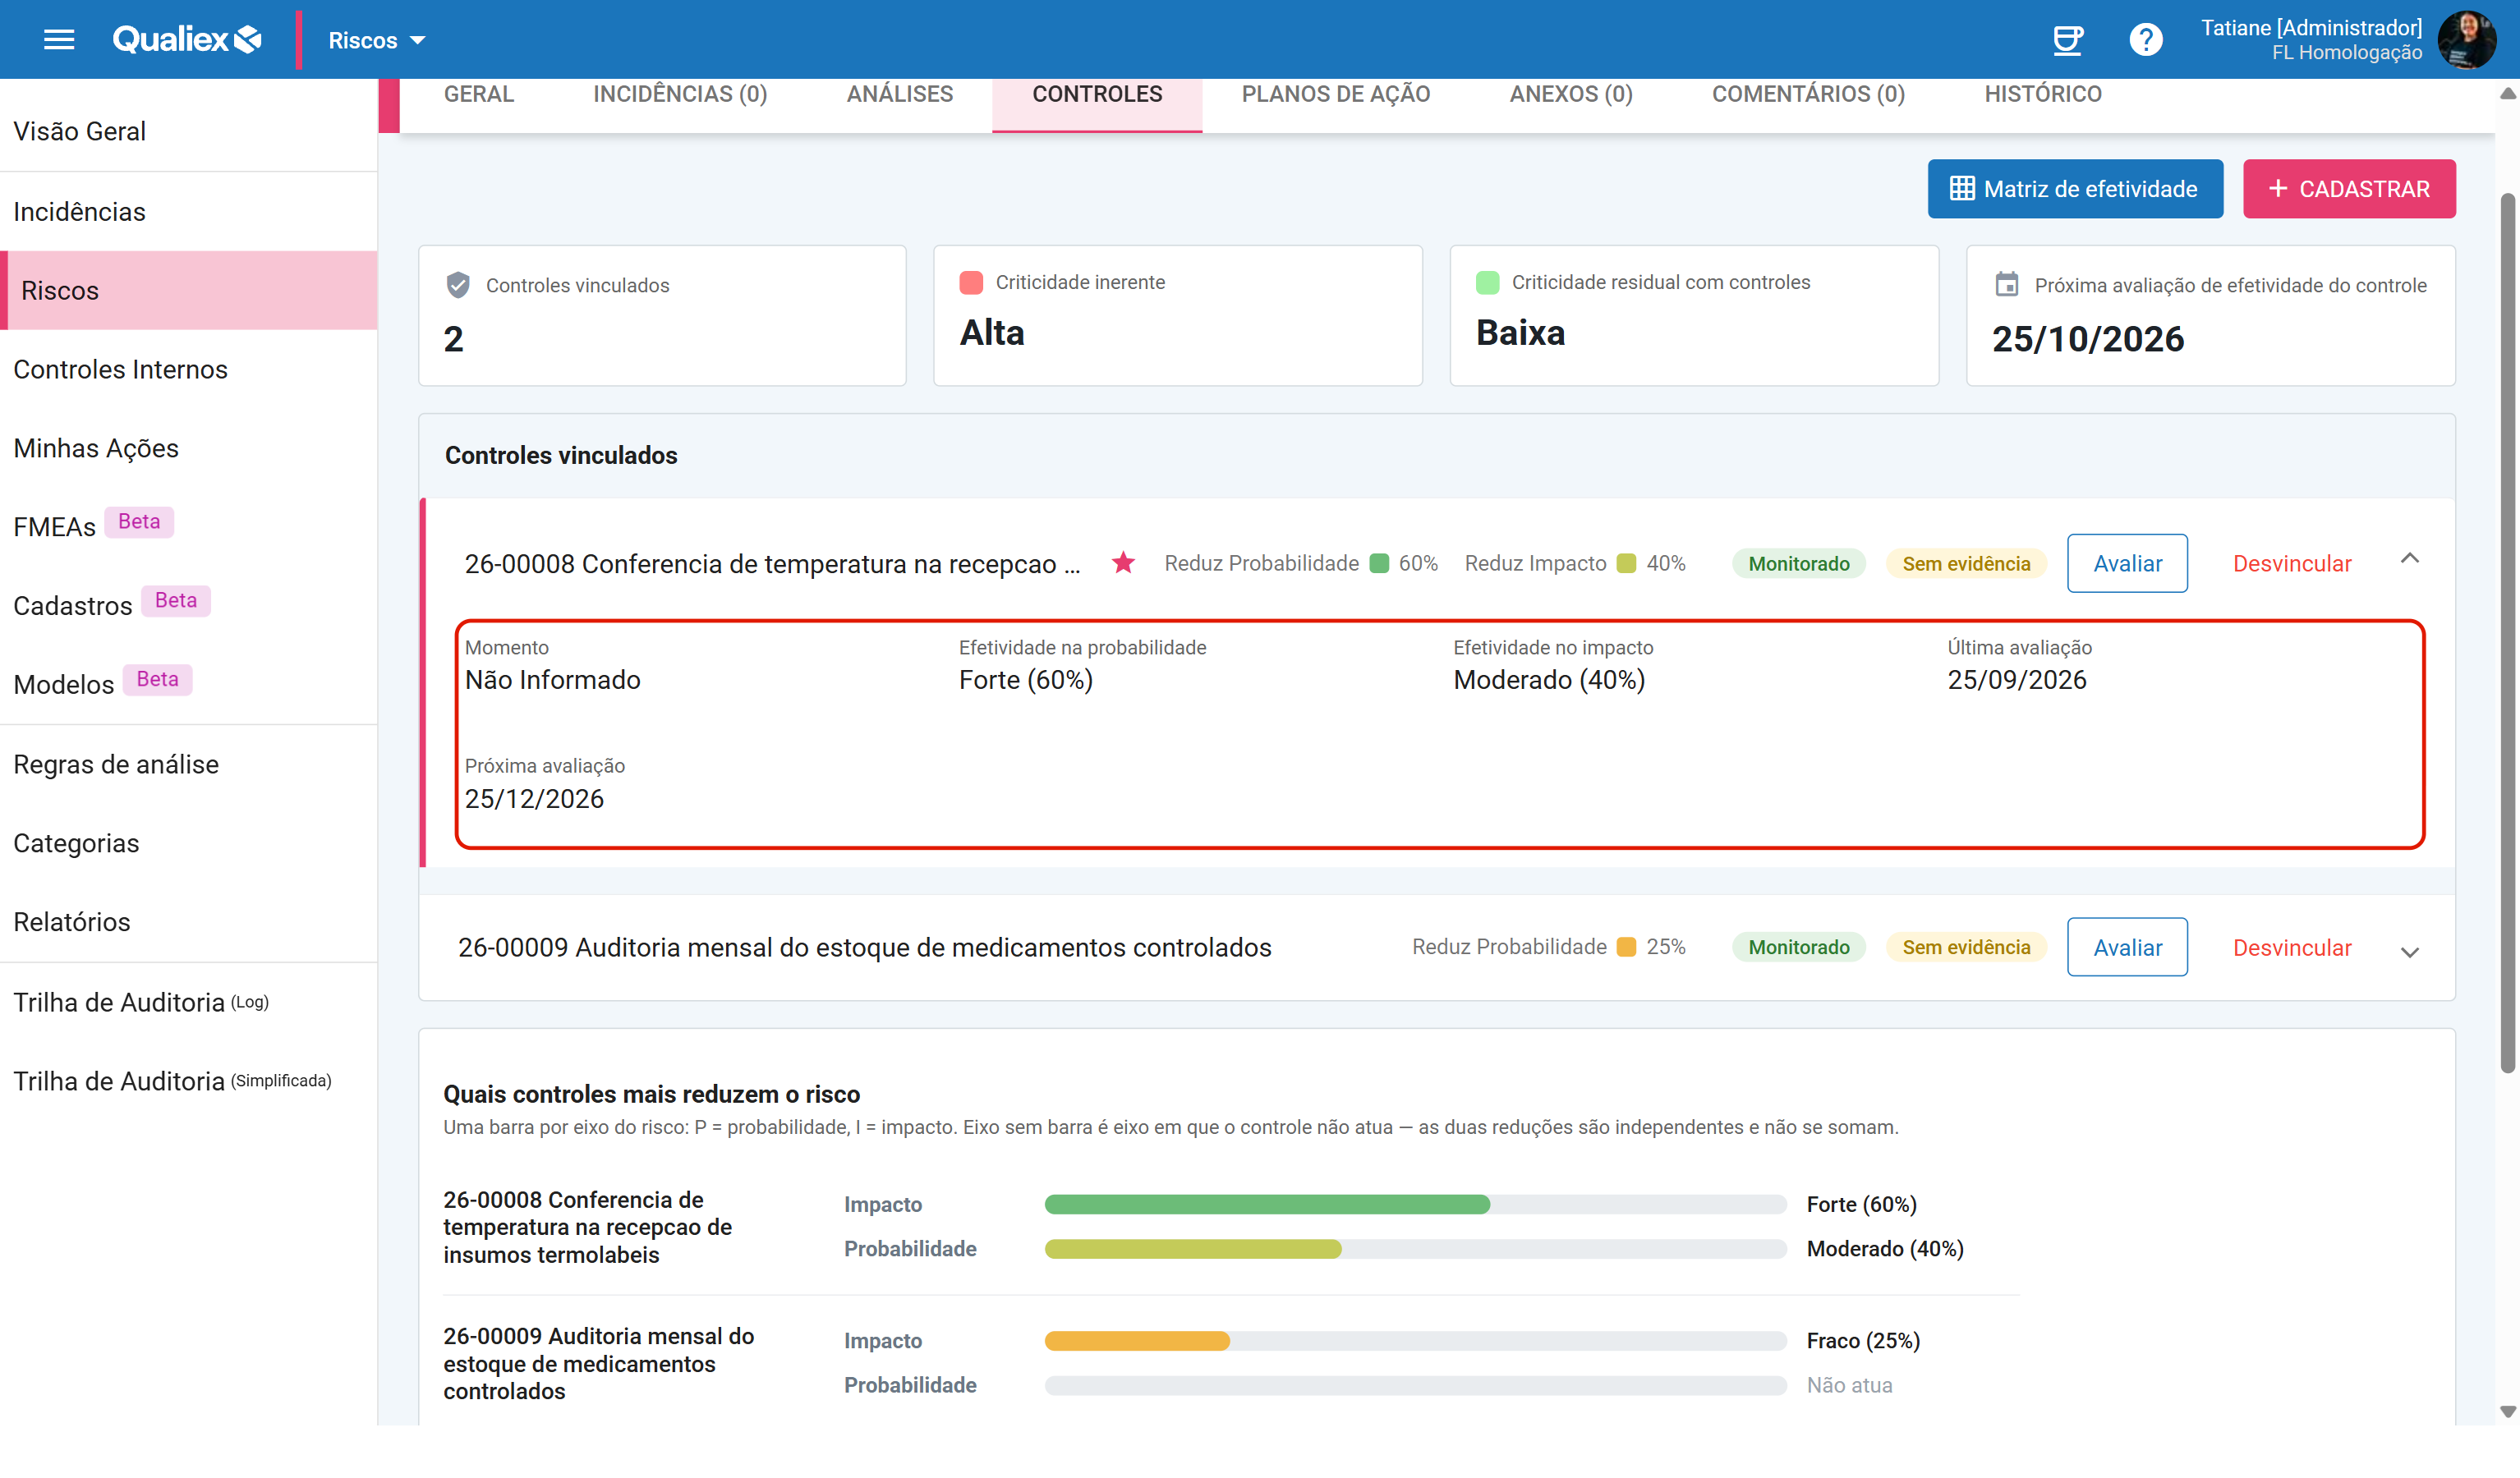Click the Forte (60%) Impacto progress bar
Image resolution: width=2520 pixels, height=1478 pixels.
[1415, 1204]
